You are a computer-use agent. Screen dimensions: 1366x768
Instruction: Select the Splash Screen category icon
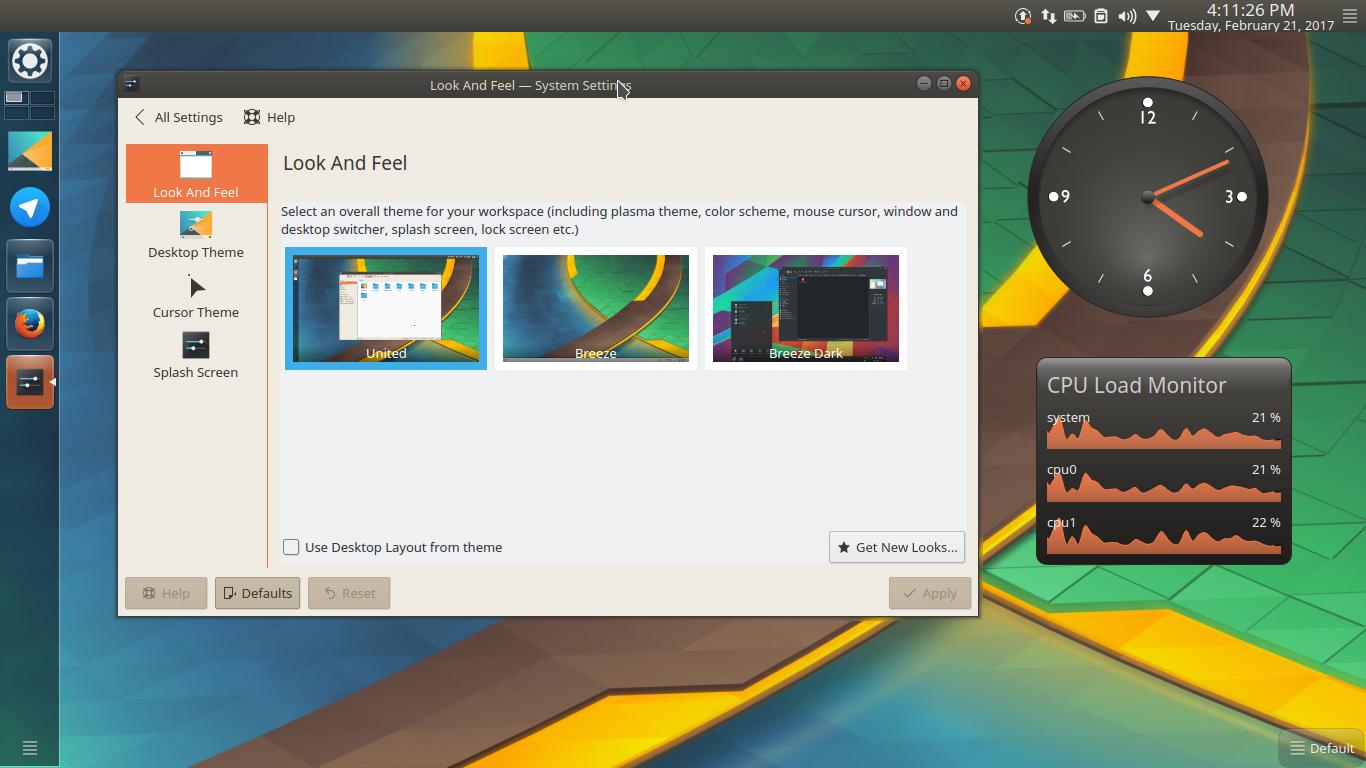click(x=196, y=347)
